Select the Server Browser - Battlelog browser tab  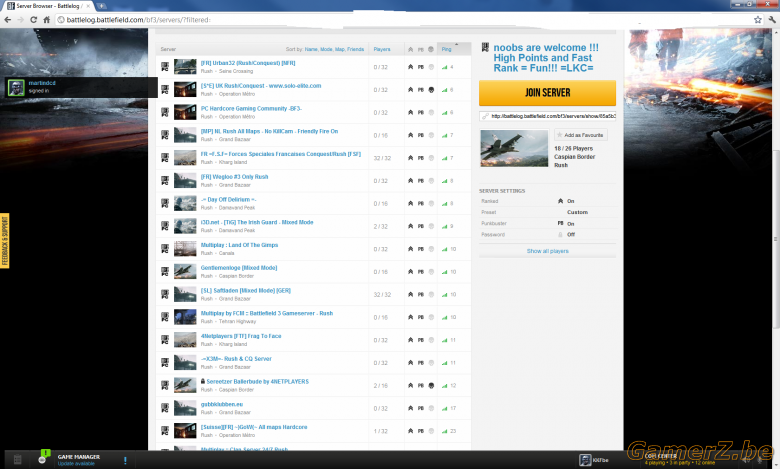click(49, 6)
